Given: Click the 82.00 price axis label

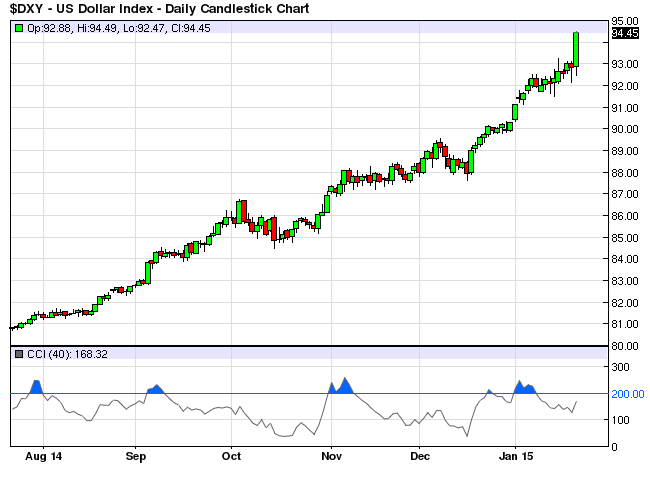Looking at the screenshot, I should (625, 303).
